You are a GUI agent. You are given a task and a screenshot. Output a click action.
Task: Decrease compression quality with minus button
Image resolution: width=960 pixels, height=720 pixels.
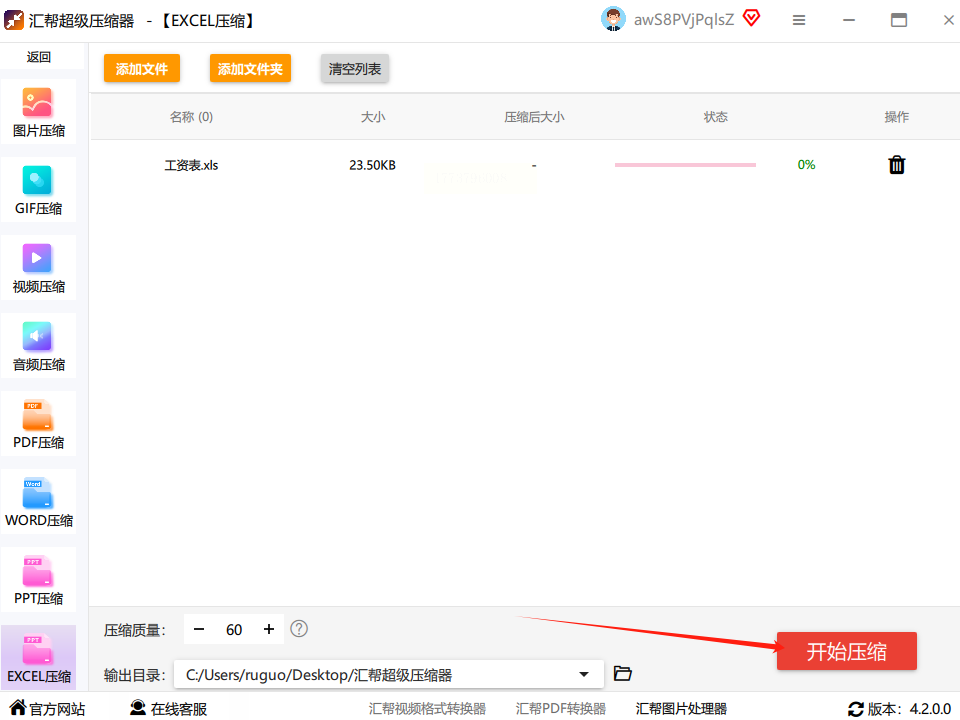(x=199, y=629)
